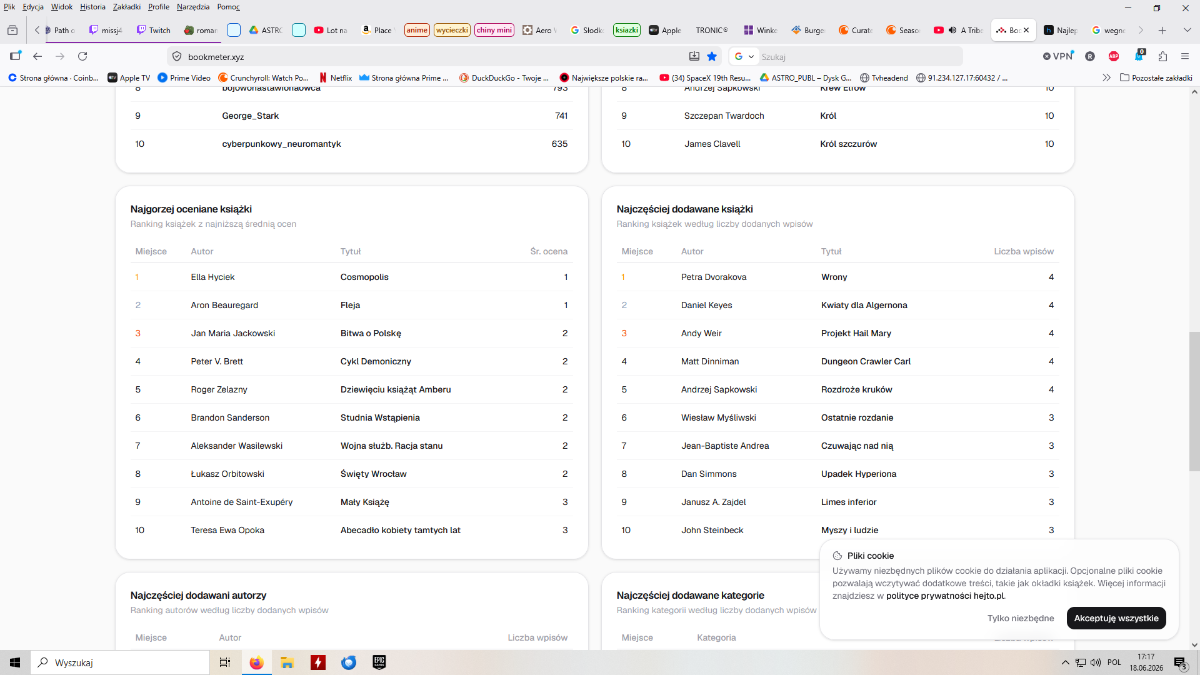
Task: Open the Crunchyroll bookmark
Action: [x=264, y=77]
